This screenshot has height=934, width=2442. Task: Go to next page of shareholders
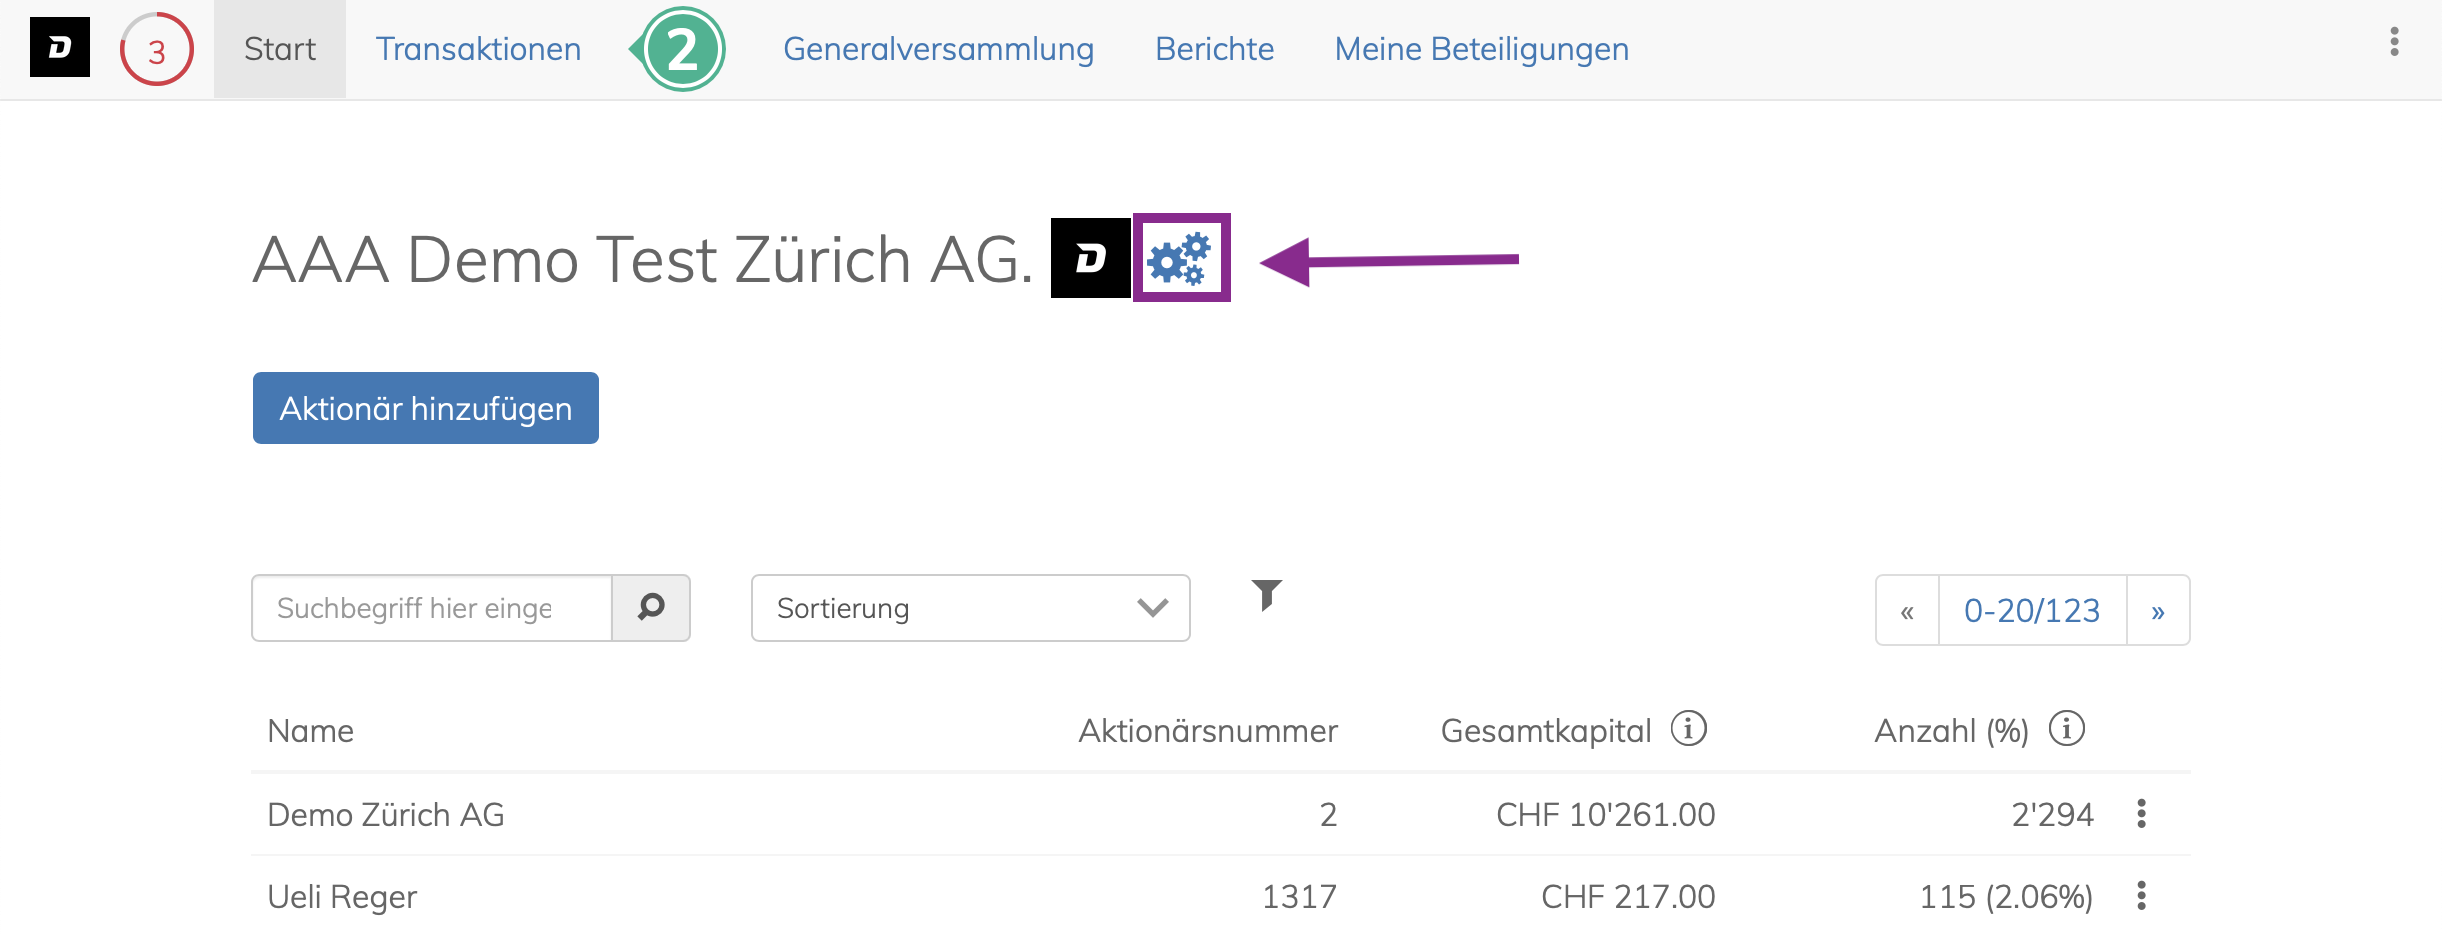click(2157, 610)
